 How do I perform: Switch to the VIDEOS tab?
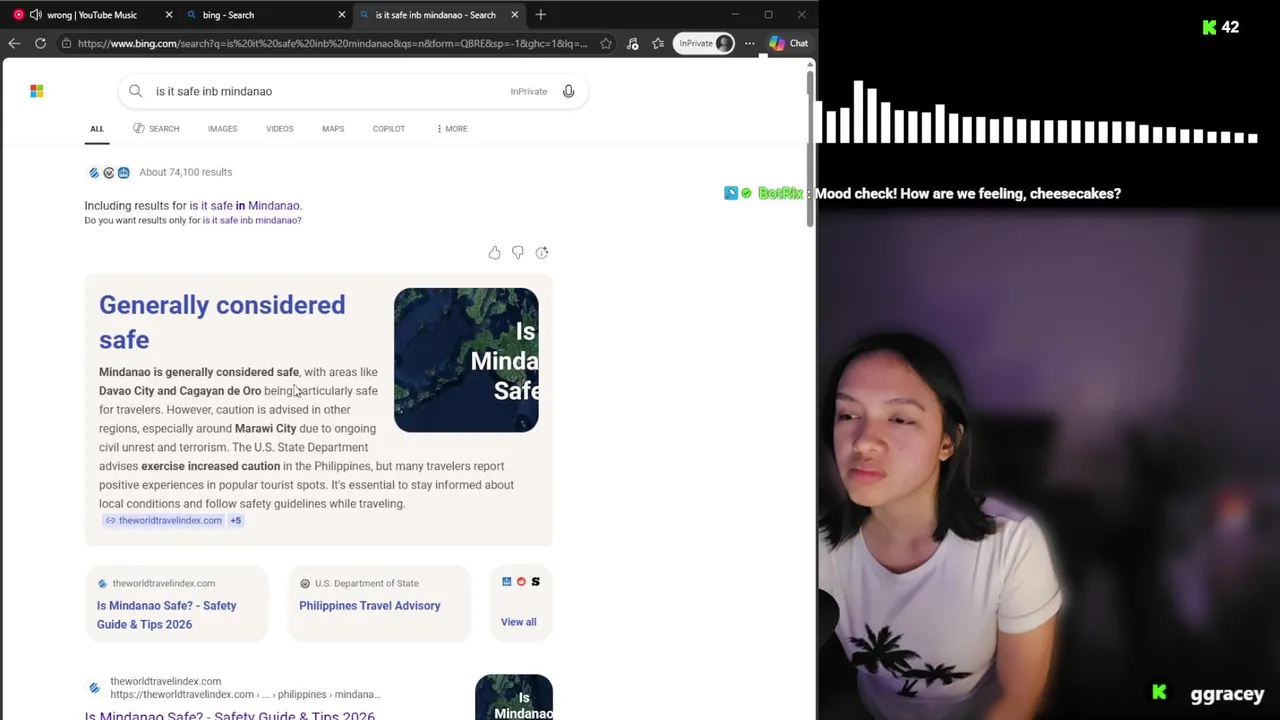click(279, 129)
